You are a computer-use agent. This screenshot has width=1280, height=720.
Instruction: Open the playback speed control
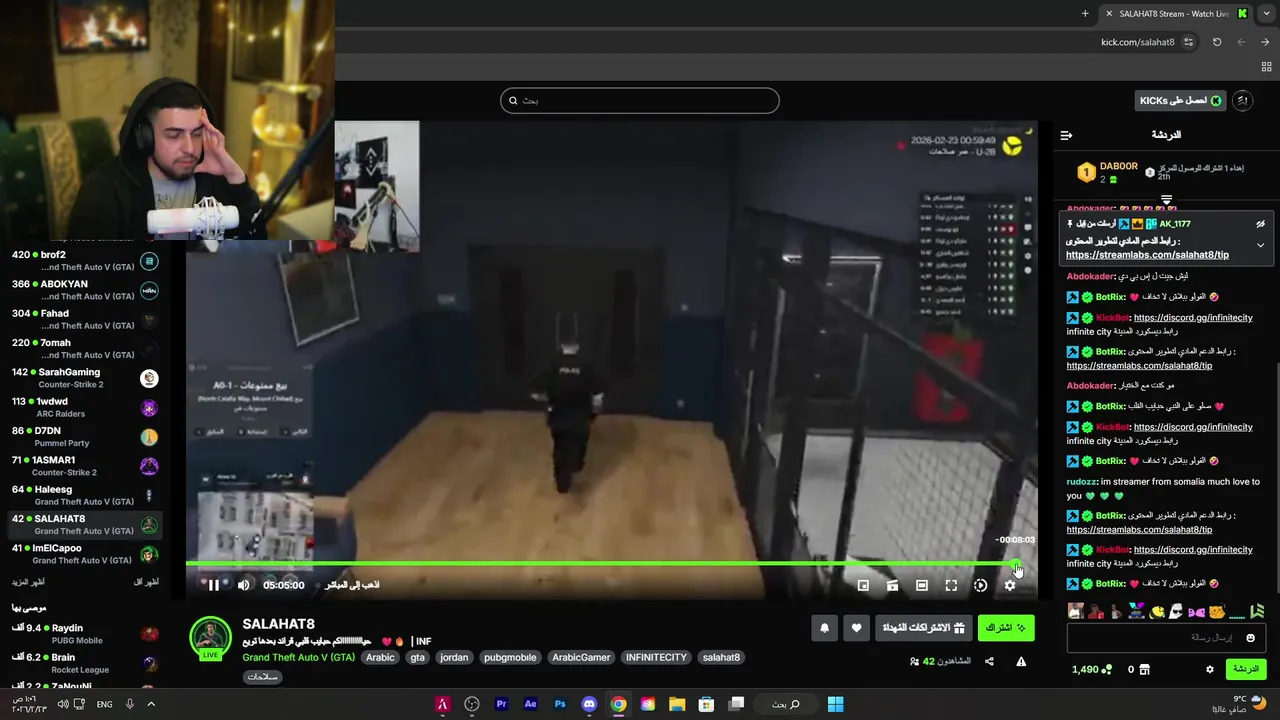[x=981, y=585]
